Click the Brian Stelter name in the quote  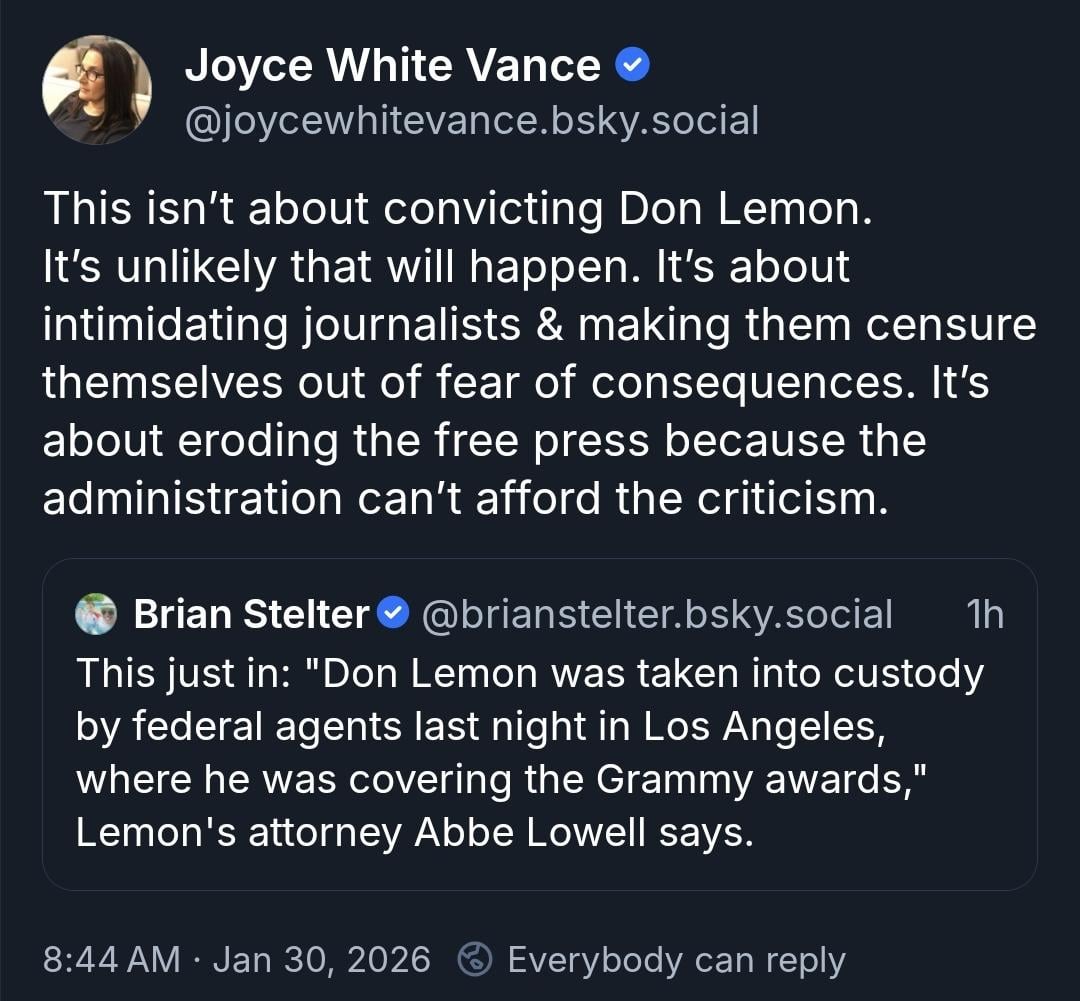[x=251, y=614]
